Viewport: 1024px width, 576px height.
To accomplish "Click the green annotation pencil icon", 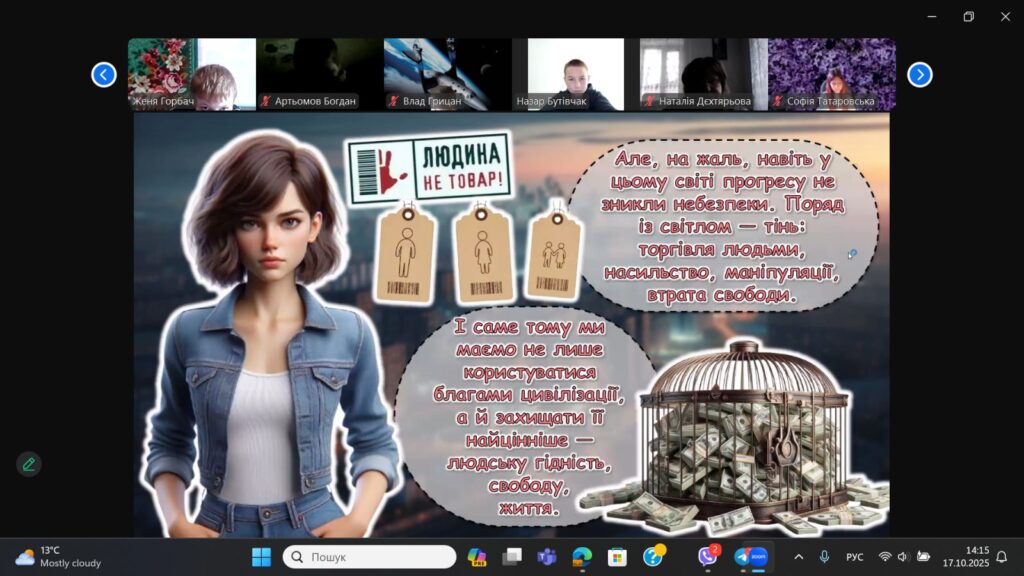I will coord(29,464).
